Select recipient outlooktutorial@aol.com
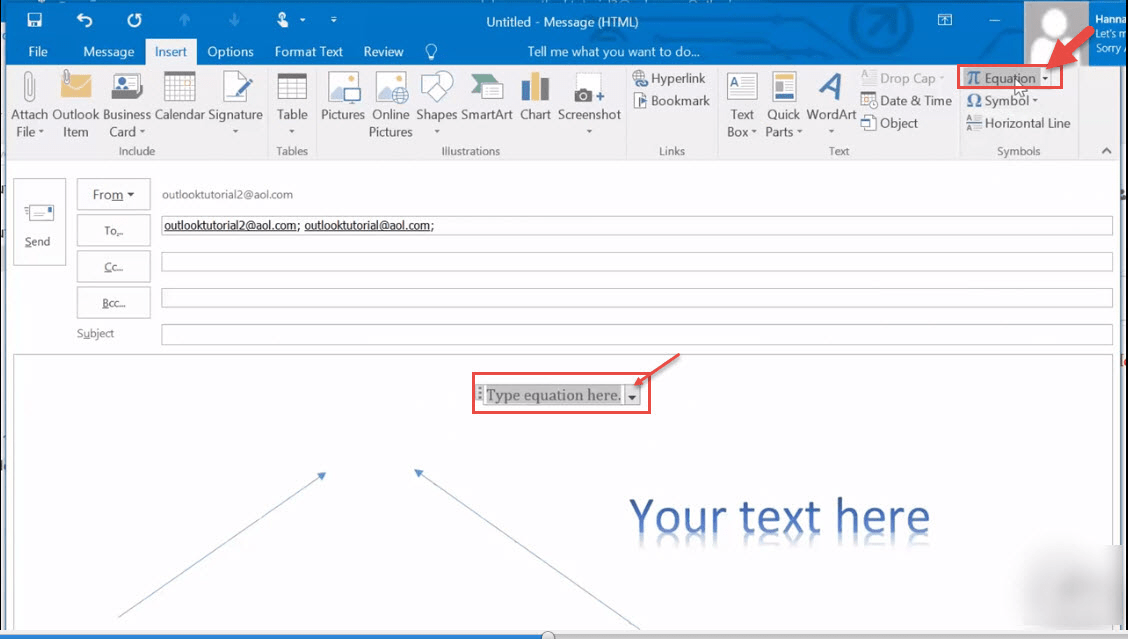 [367, 225]
